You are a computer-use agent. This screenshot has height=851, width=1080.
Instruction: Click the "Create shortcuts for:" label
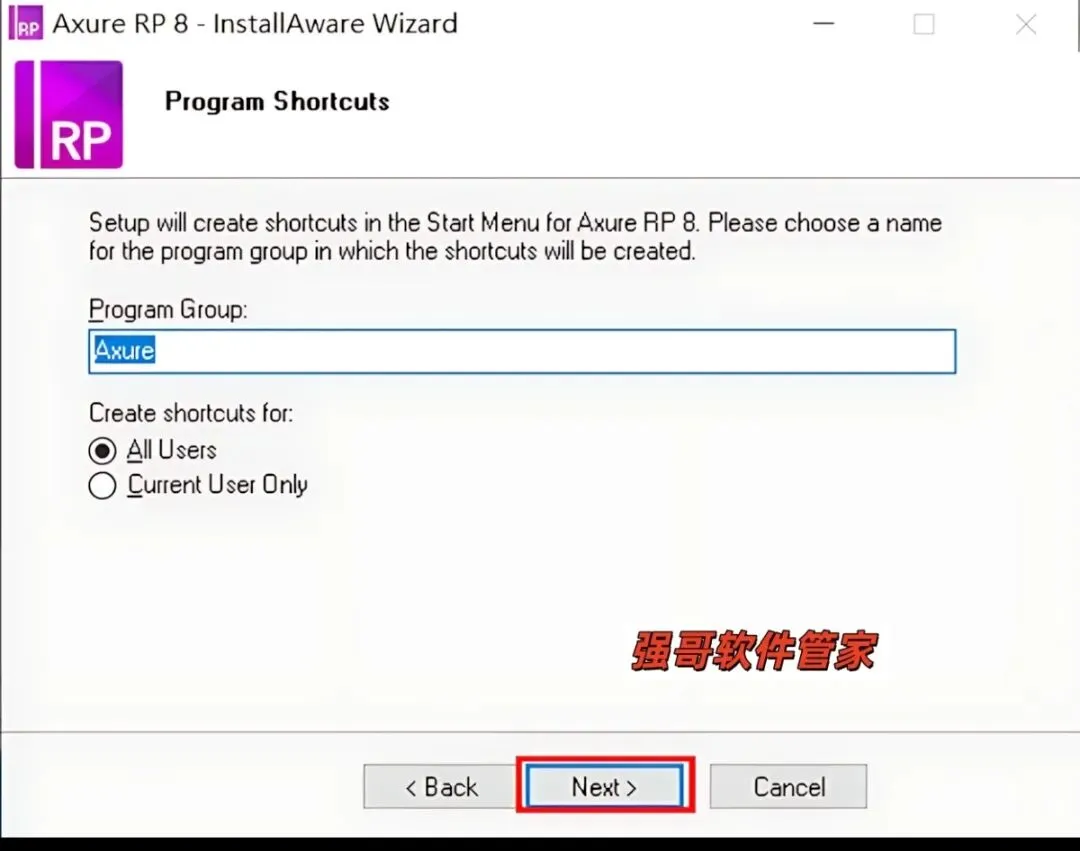point(191,413)
